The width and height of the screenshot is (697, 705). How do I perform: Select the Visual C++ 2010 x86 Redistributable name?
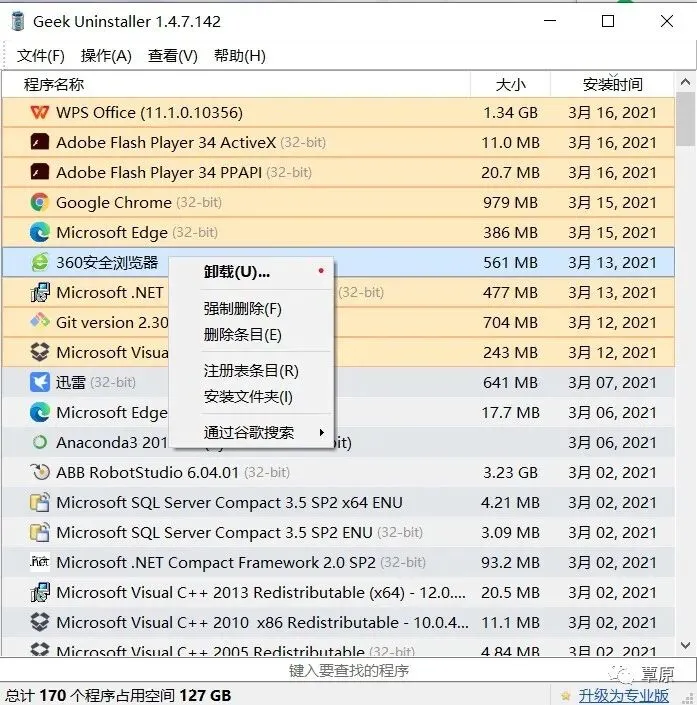click(x=262, y=622)
